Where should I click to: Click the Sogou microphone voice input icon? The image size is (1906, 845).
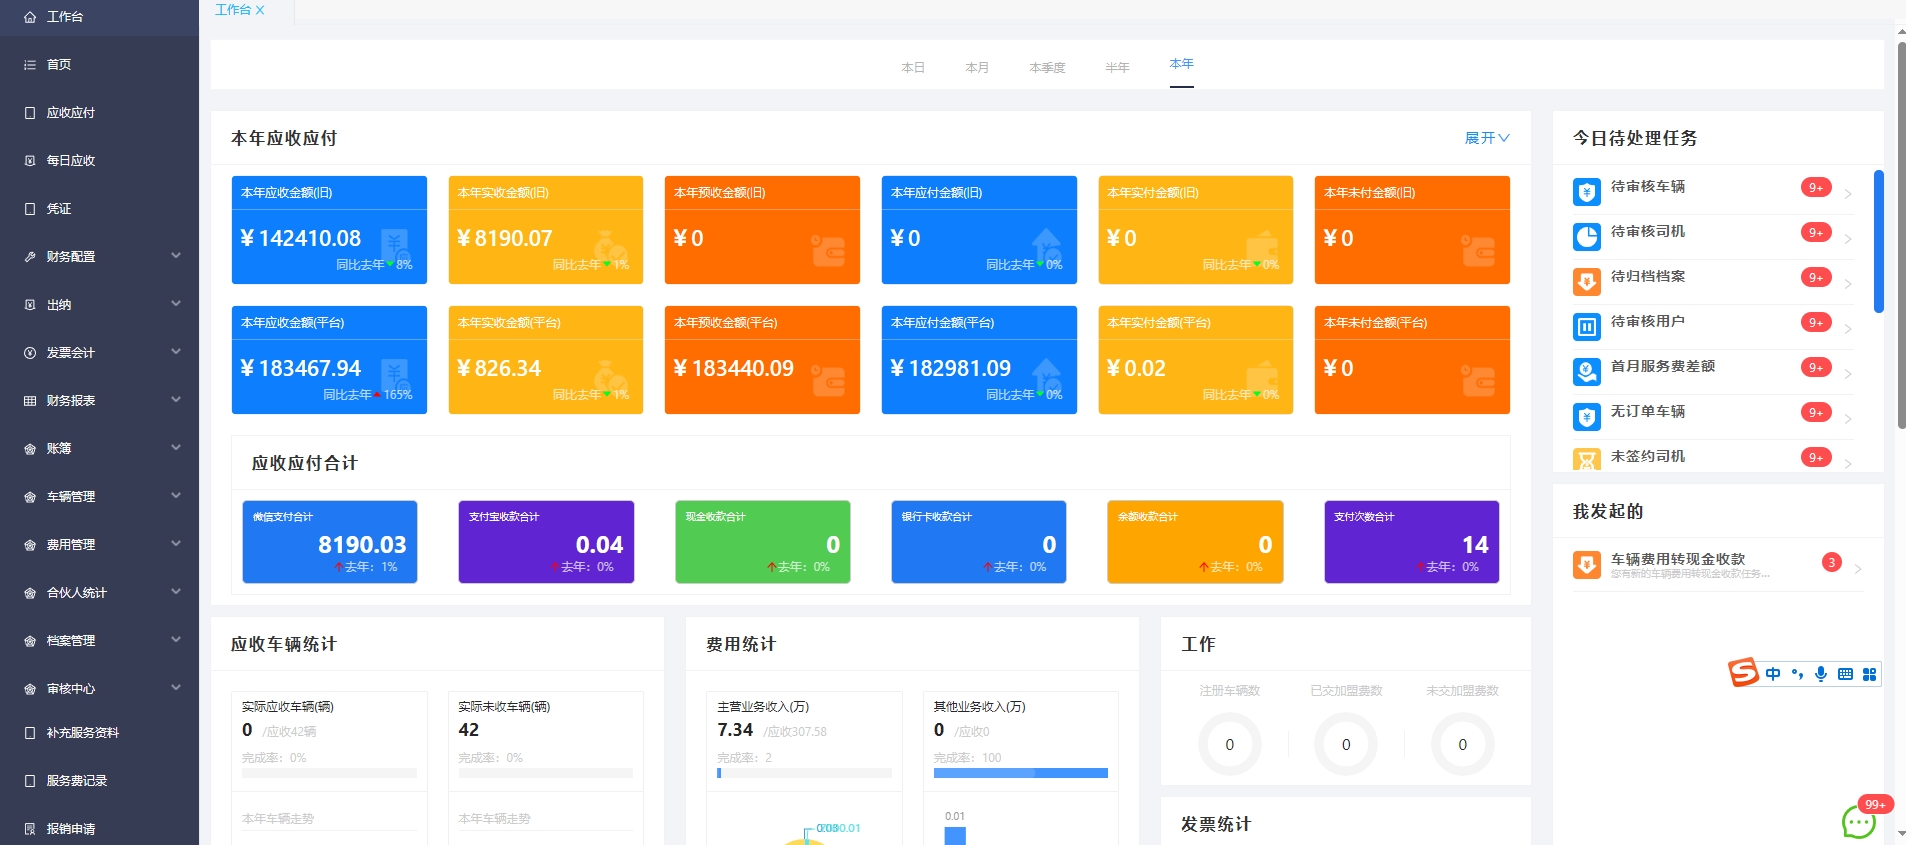(1821, 674)
